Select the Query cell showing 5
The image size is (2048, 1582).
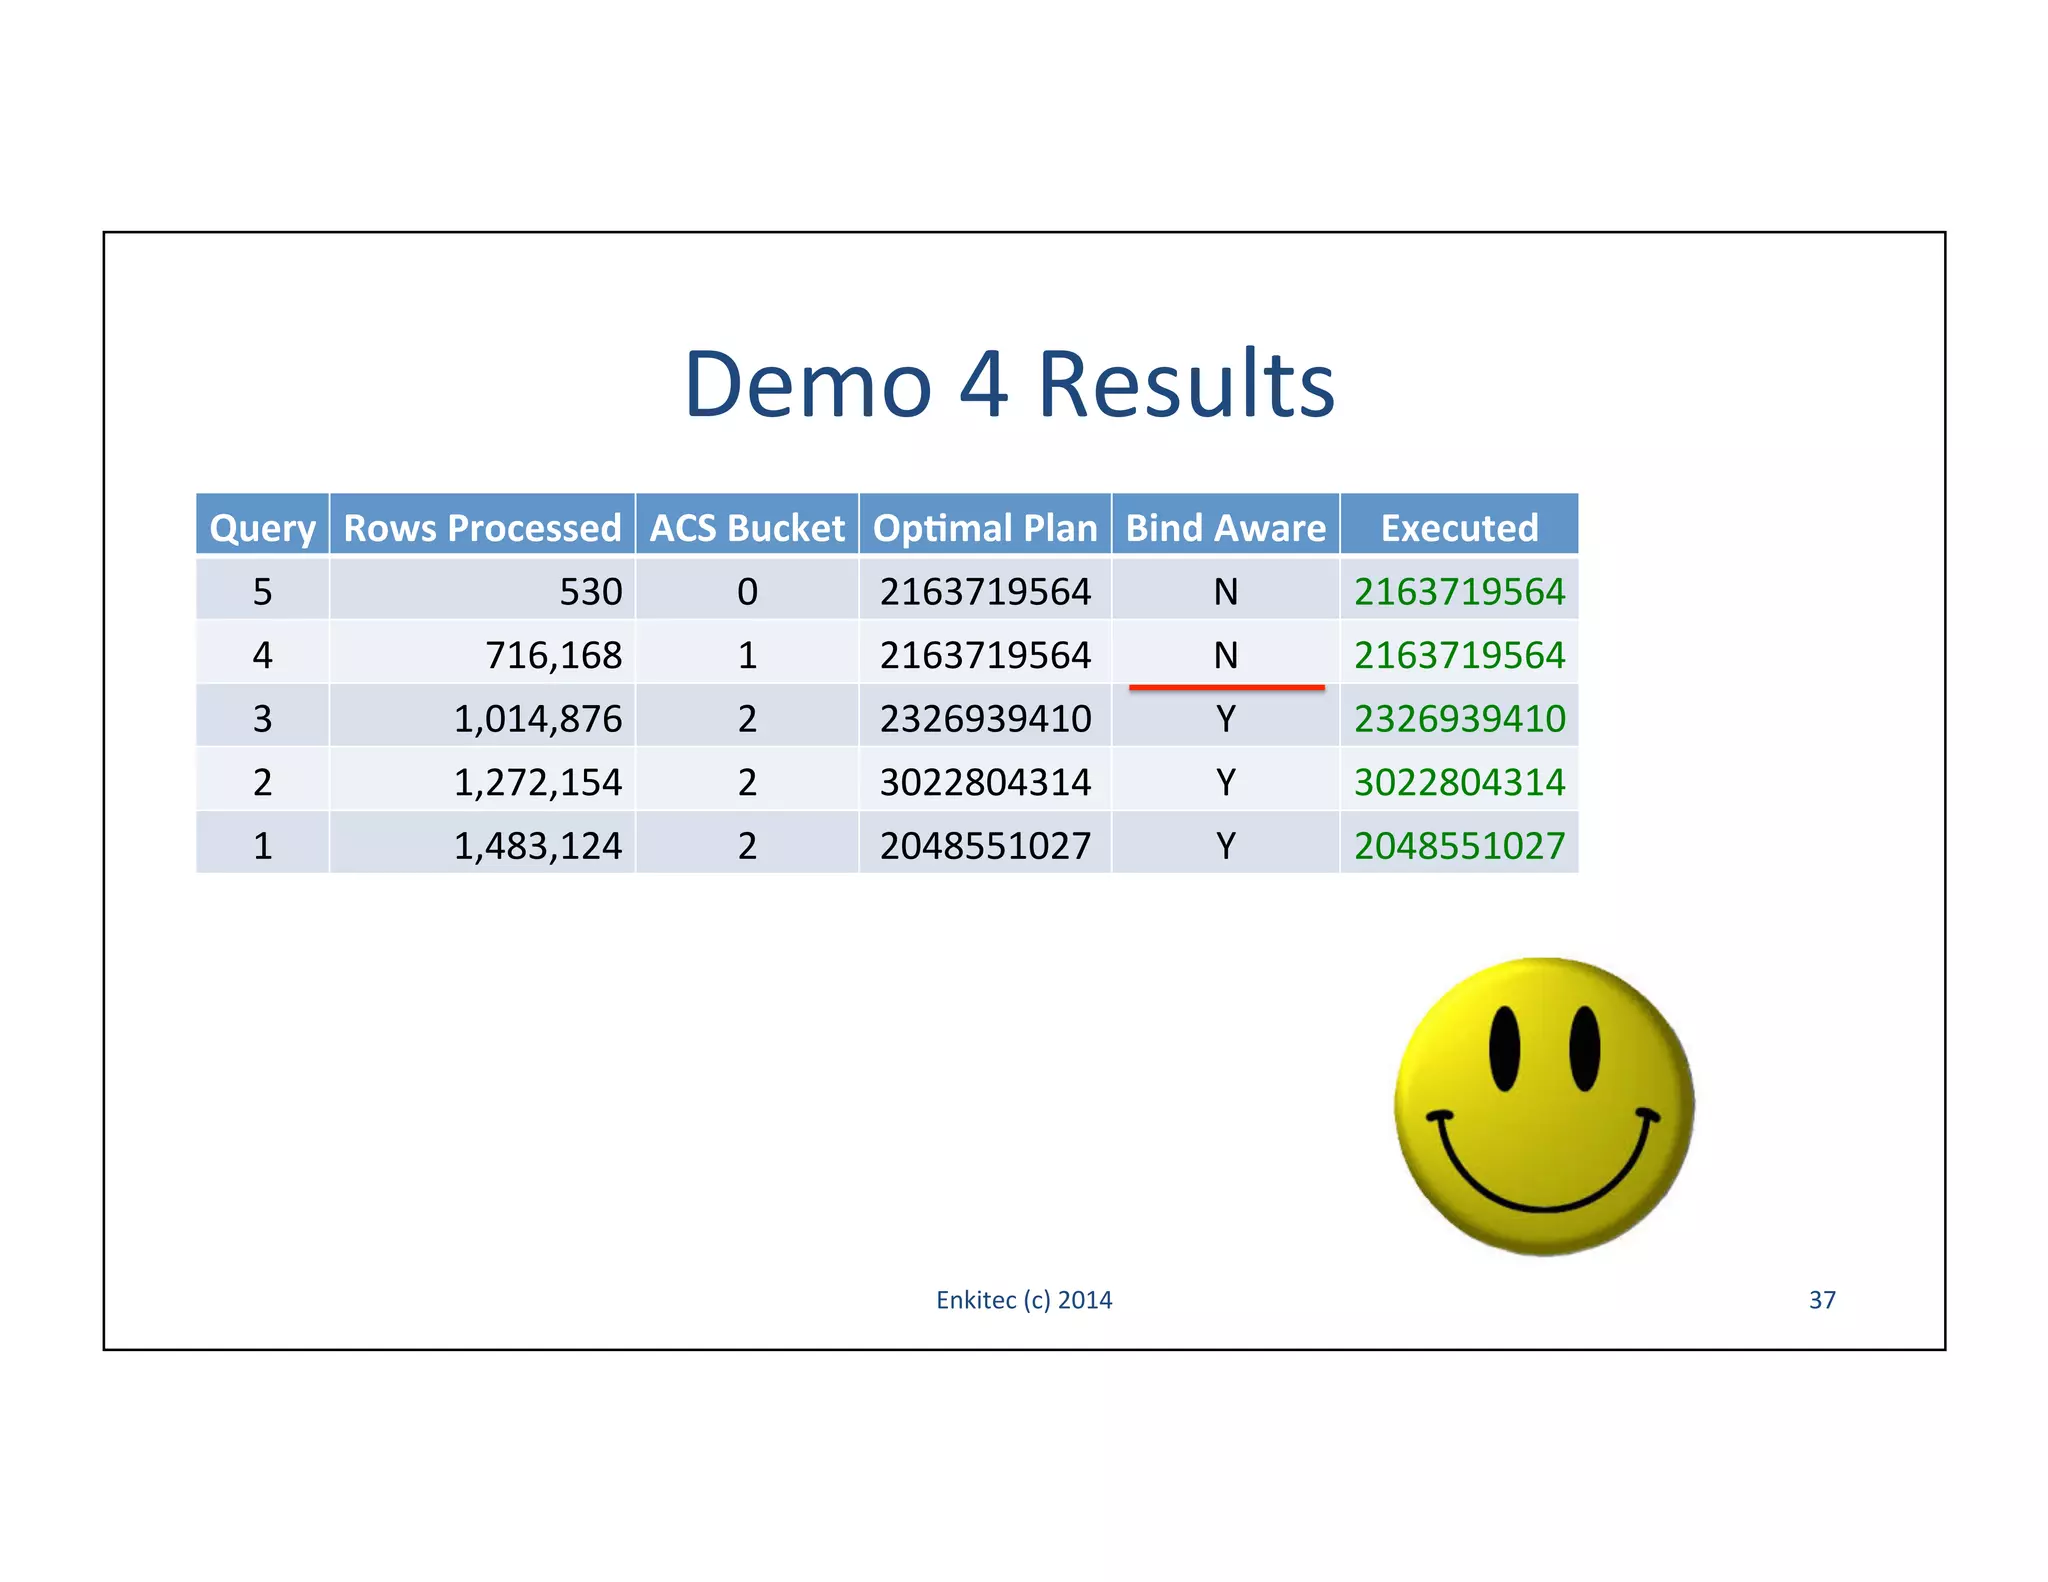(262, 592)
